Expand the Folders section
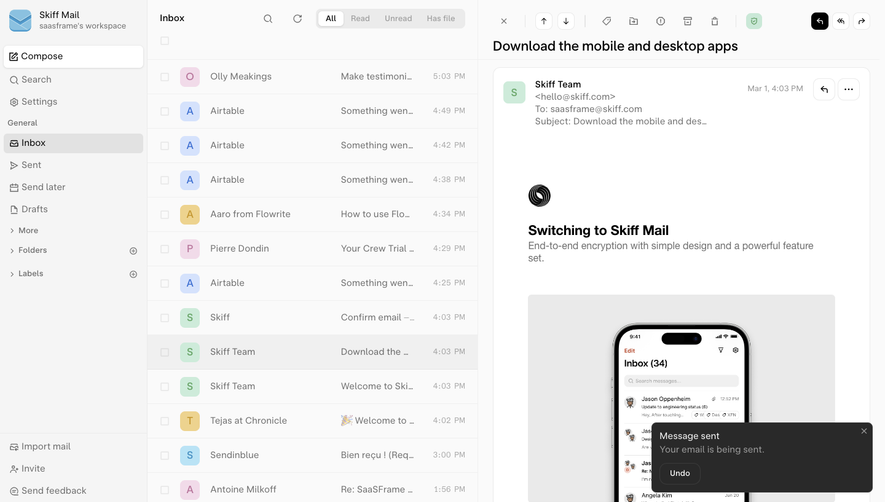Screen dimensions: 885x502 [28, 250]
